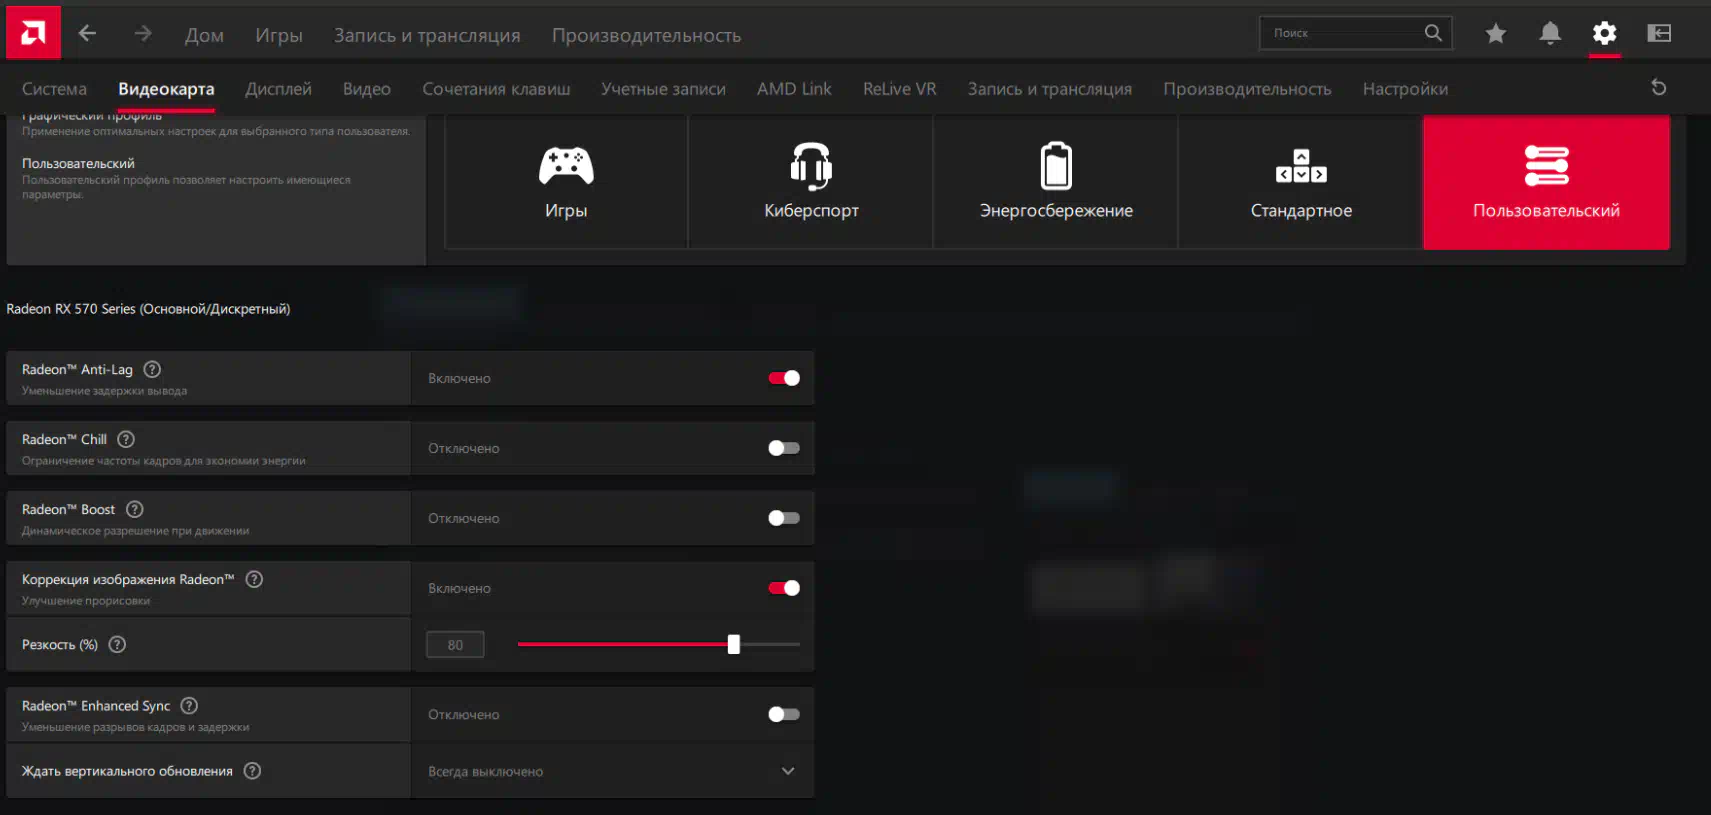
Task: Switch to the Дисплей tab
Action: point(278,89)
